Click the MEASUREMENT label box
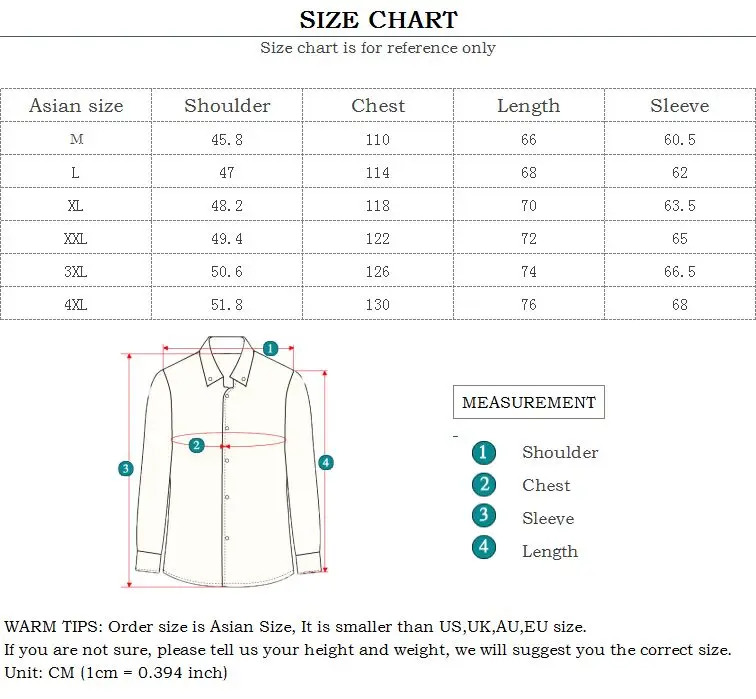This screenshot has width=756, height=699. pyautogui.click(x=528, y=402)
